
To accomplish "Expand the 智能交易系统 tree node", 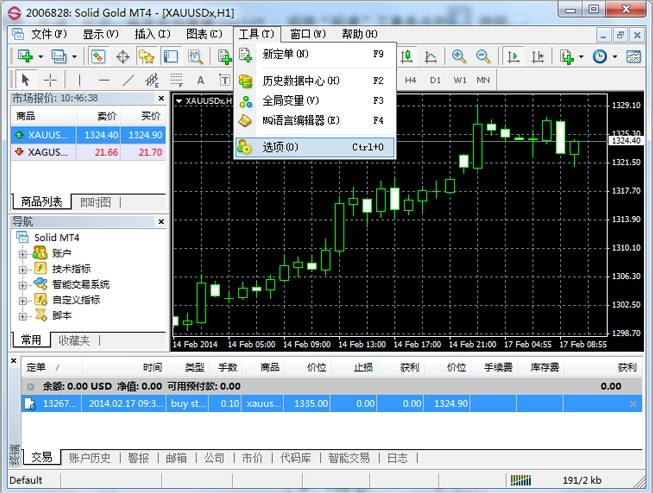I will coord(23,284).
